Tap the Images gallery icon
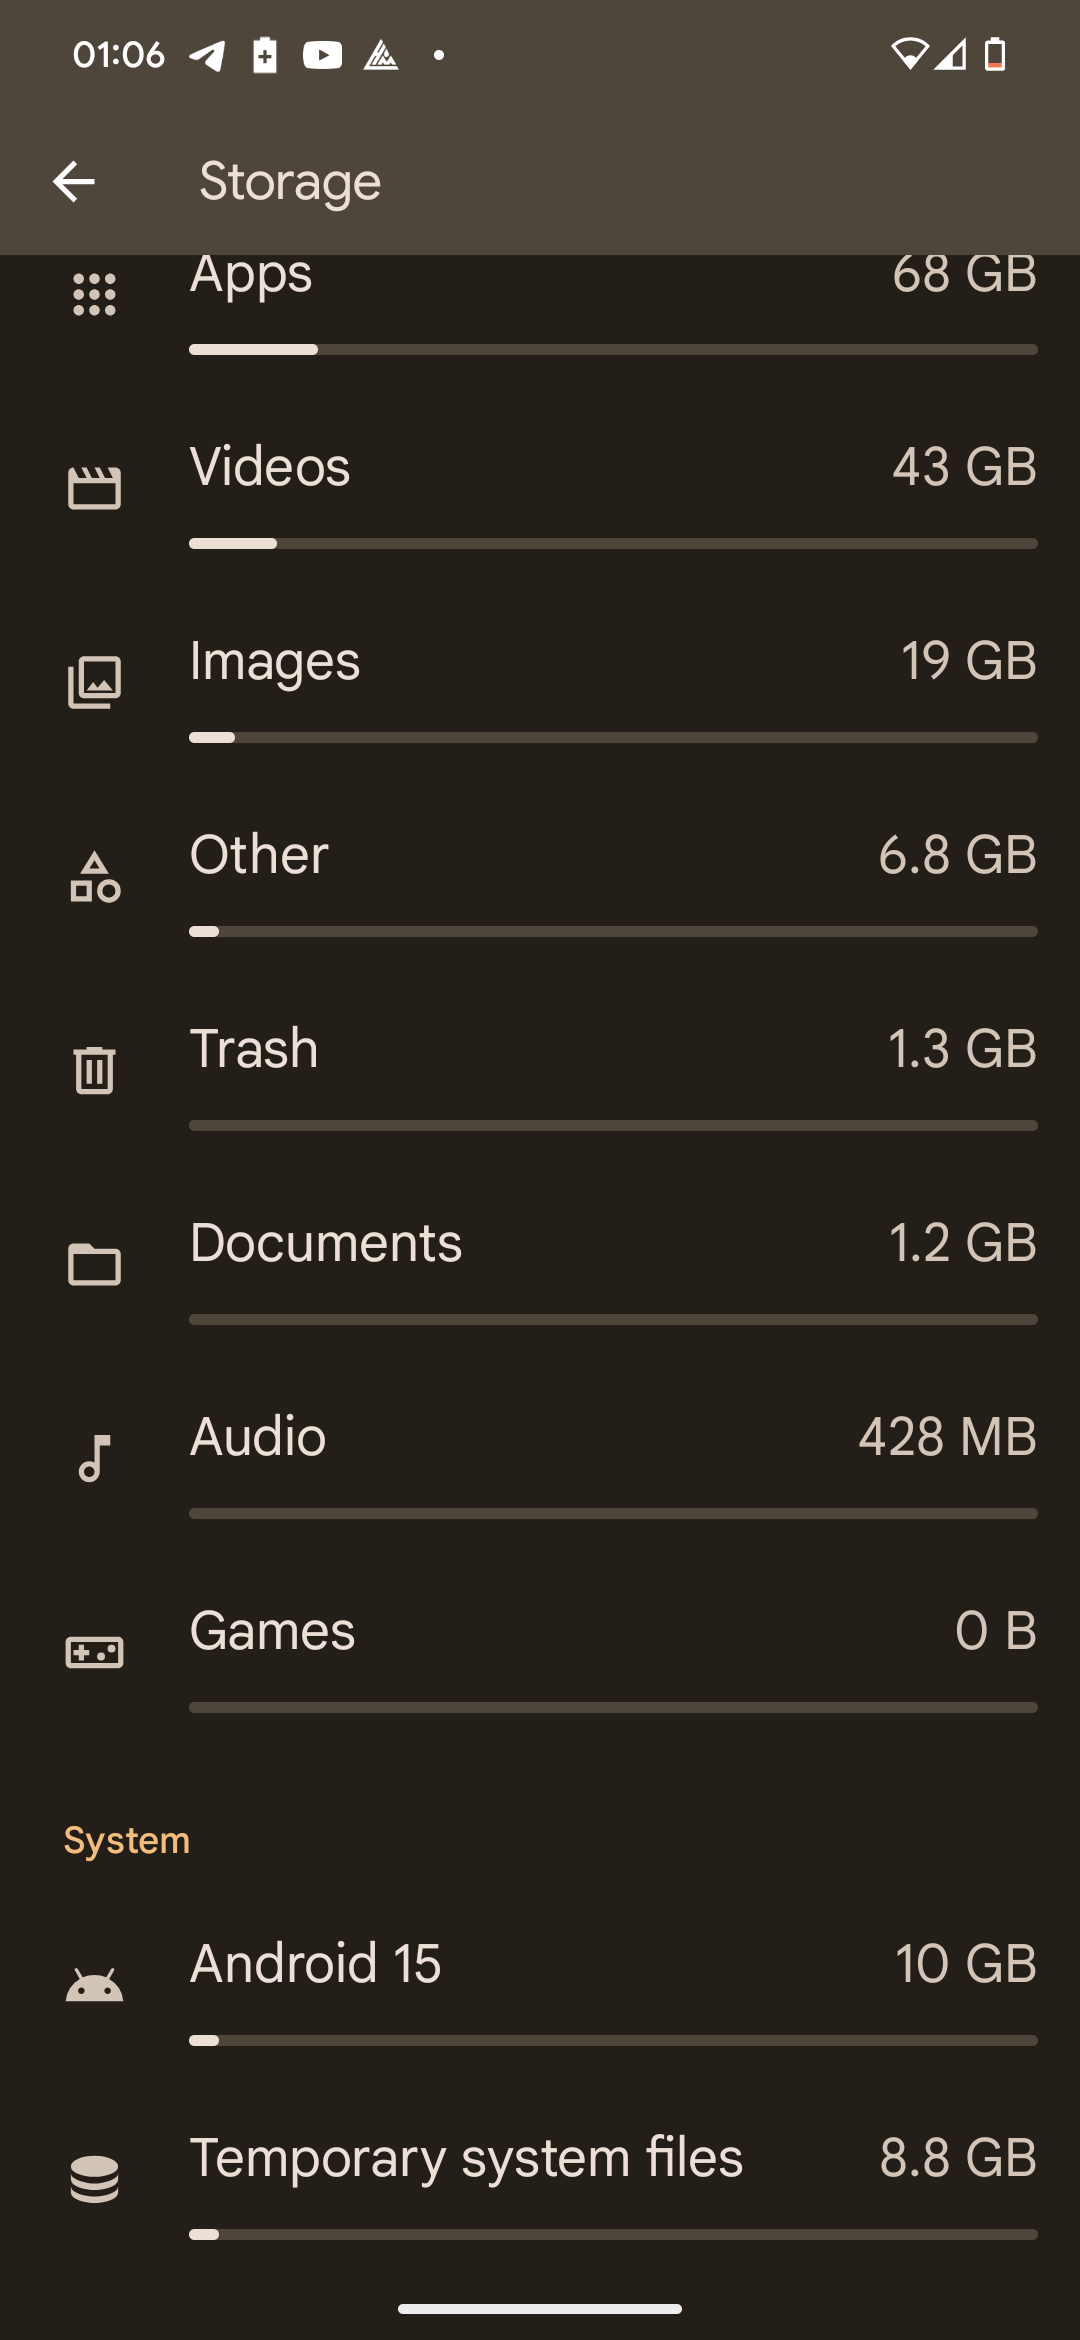The image size is (1080, 2340). [95, 682]
